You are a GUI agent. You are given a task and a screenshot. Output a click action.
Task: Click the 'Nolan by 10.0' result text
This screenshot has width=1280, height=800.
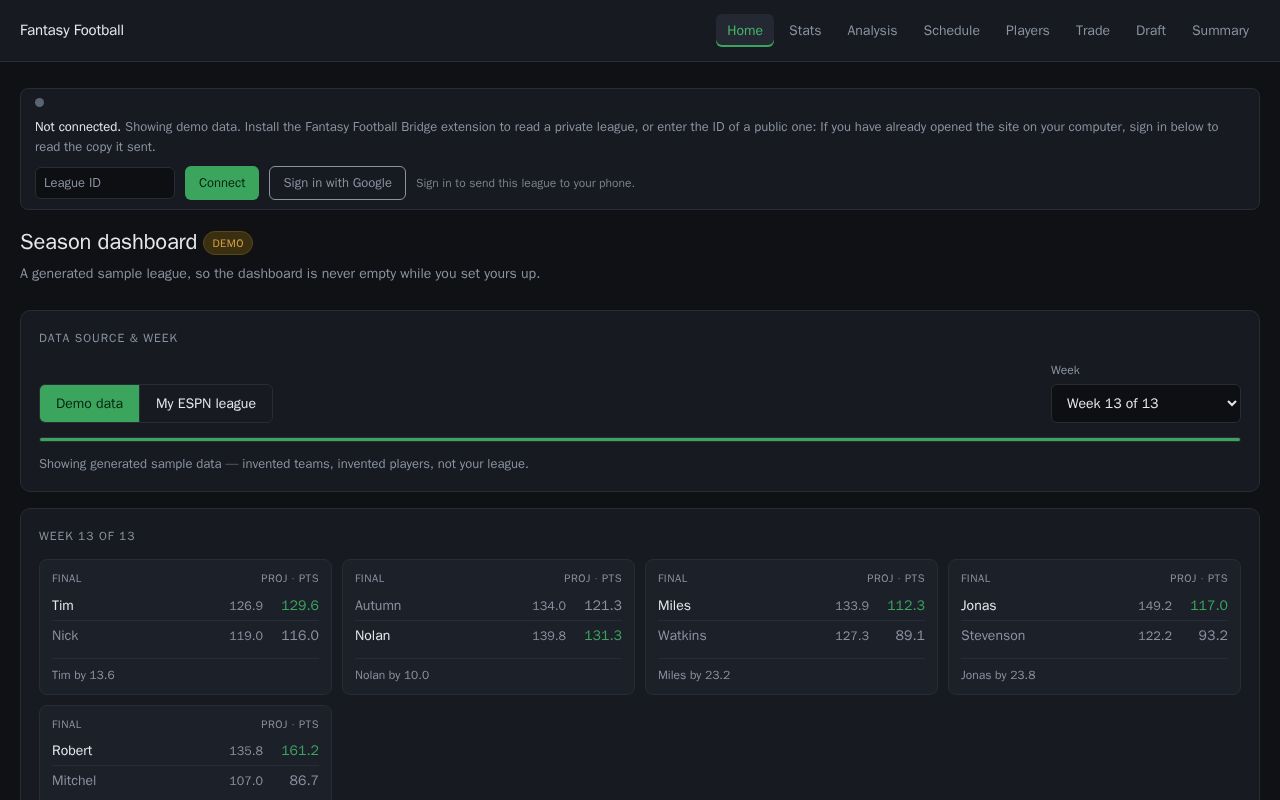click(392, 675)
